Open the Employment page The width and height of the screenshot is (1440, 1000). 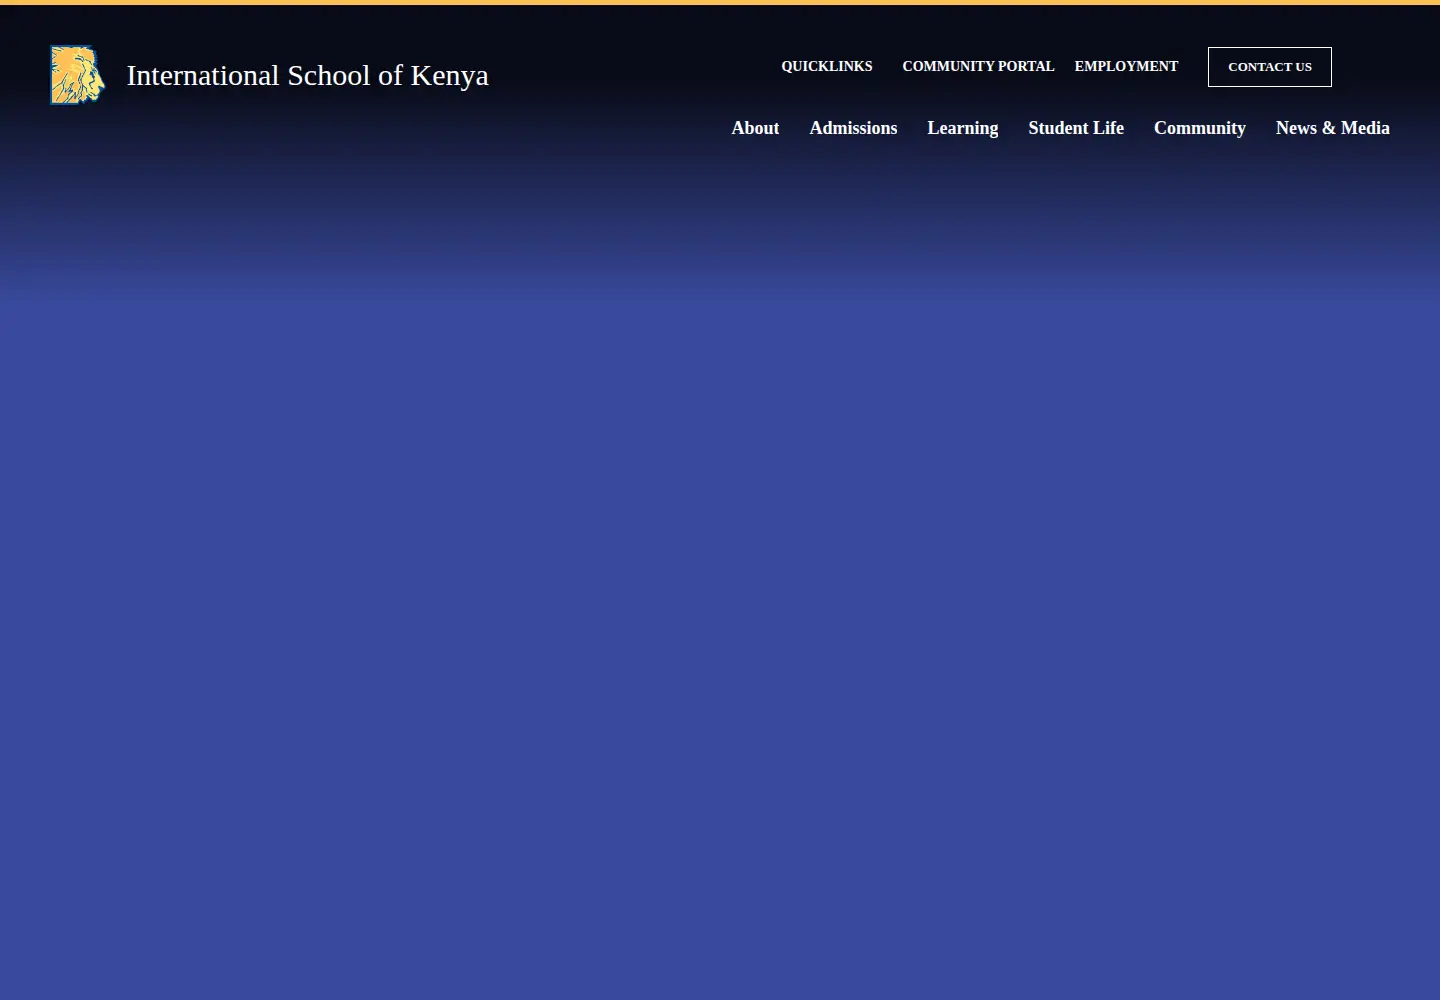pyautogui.click(x=1126, y=66)
